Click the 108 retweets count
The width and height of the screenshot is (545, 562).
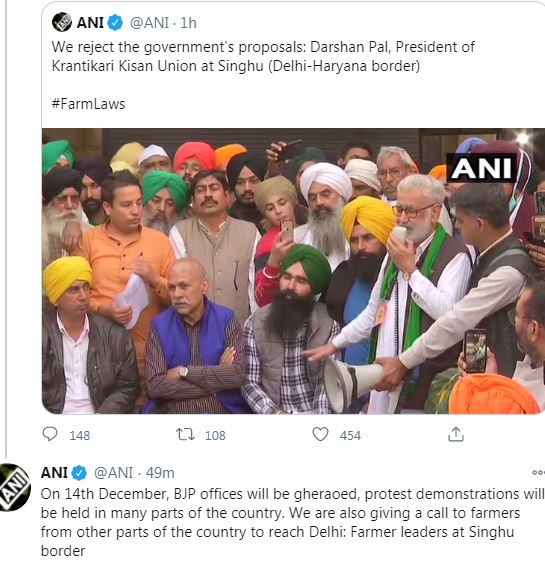215,435
